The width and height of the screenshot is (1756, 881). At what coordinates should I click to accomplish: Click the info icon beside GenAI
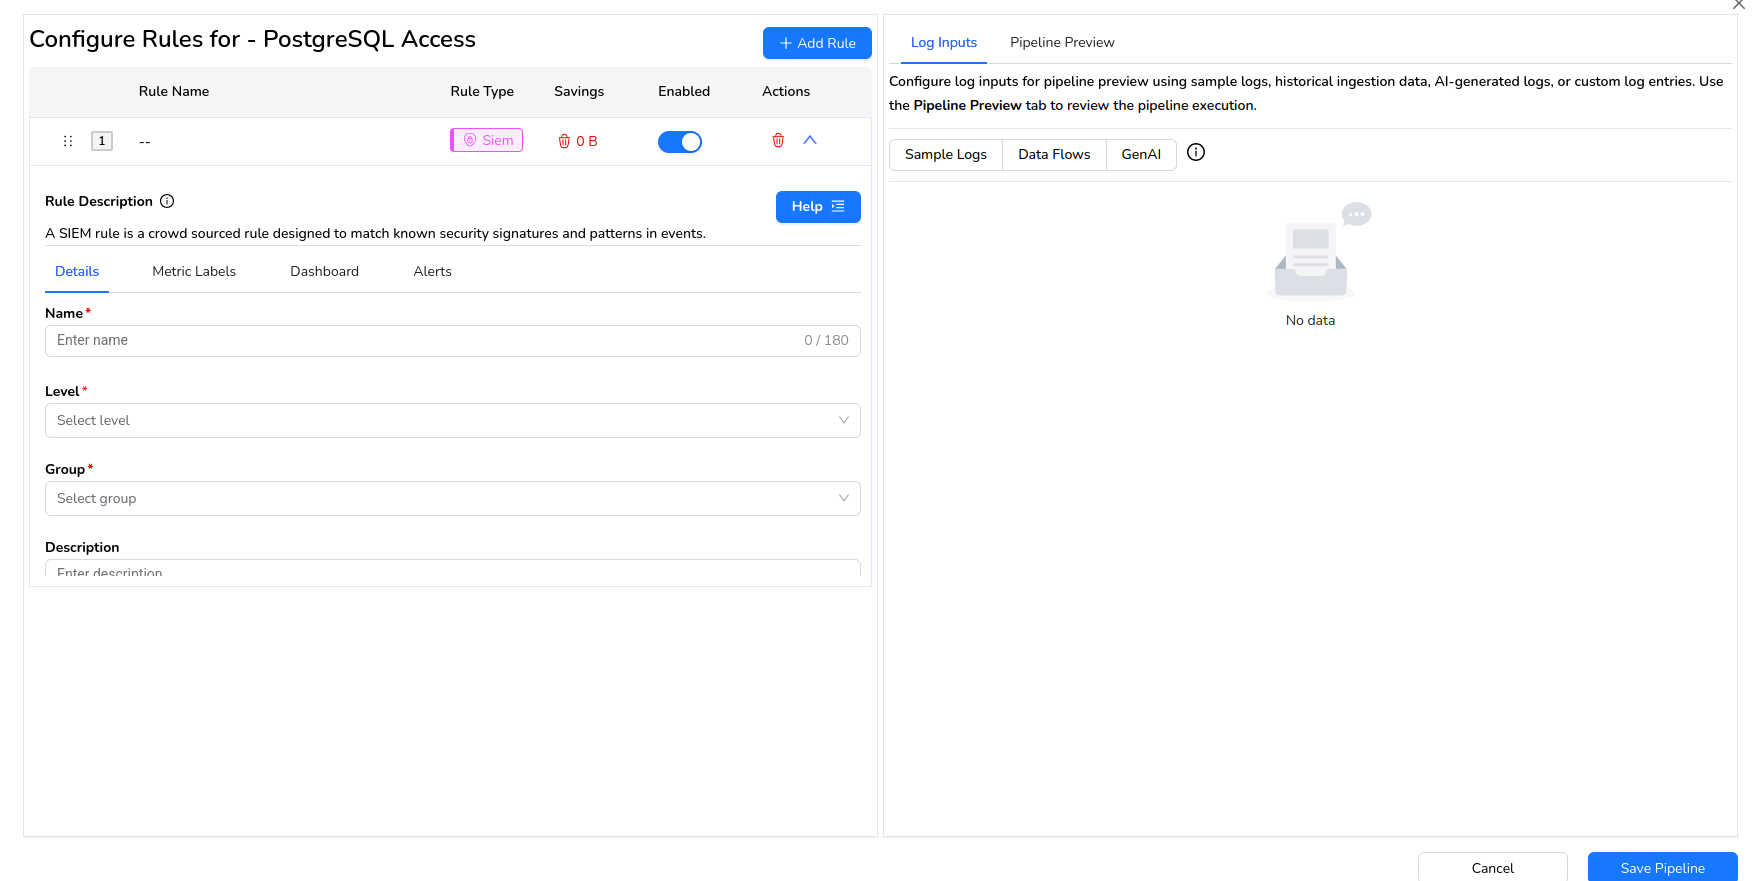pos(1195,153)
